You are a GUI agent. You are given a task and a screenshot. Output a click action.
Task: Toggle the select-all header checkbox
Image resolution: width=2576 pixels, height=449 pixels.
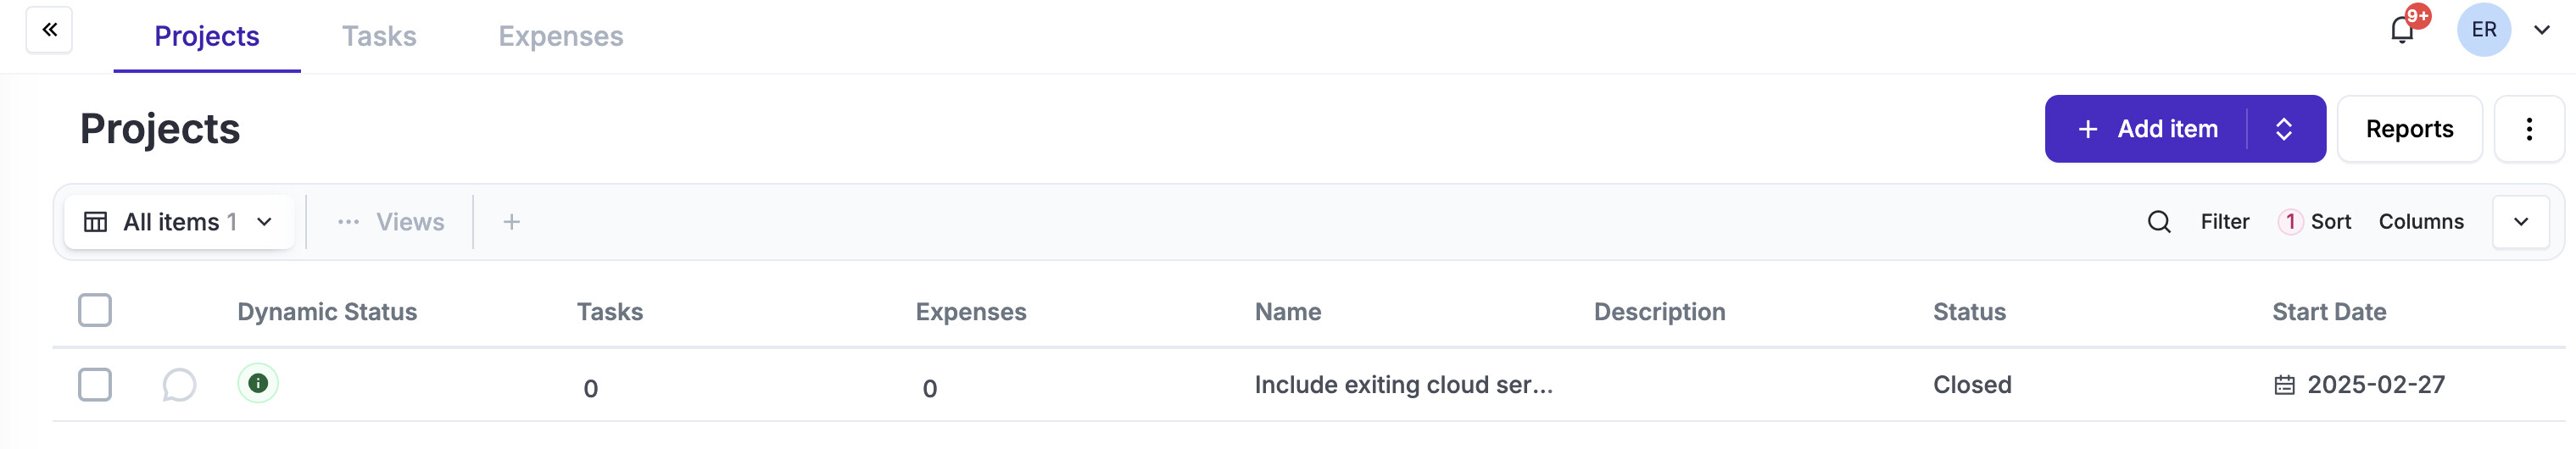coord(95,311)
